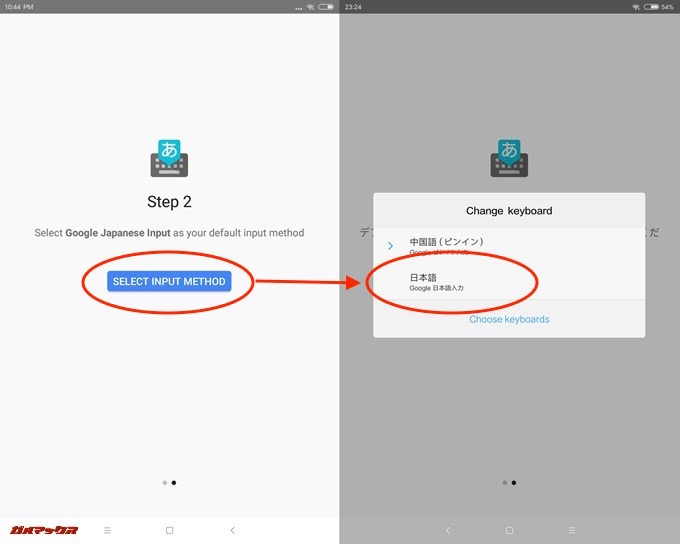Tap the Change keyboard dialog title

pyautogui.click(x=509, y=211)
